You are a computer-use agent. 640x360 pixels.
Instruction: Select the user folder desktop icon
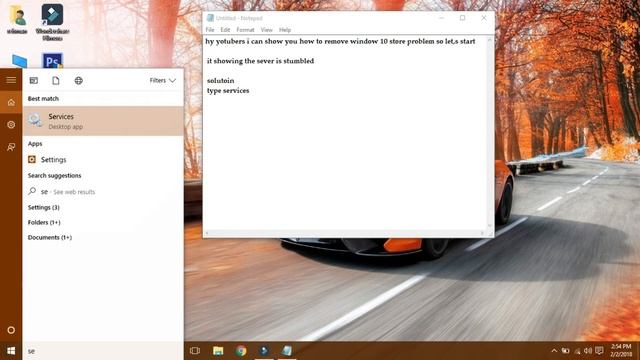pyautogui.click(x=18, y=20)
